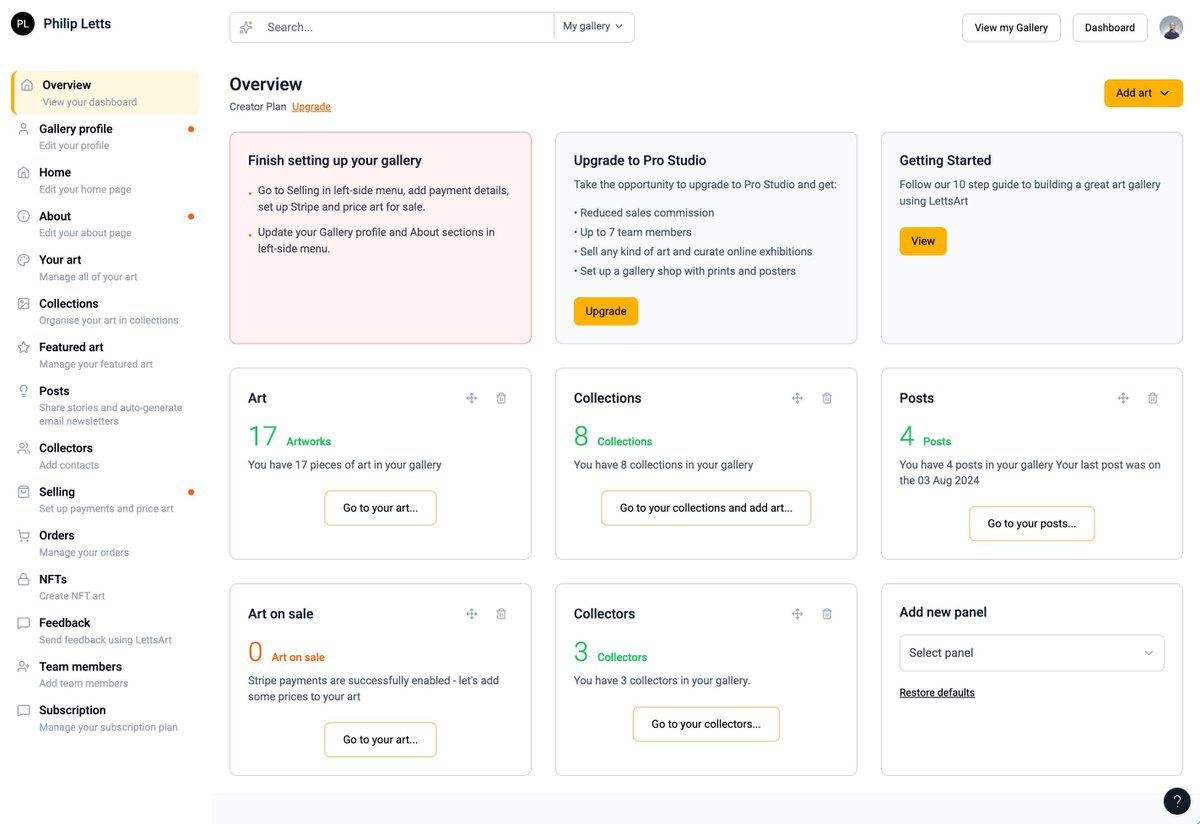The height and width of the screenshot is (824, 1200).
Task: Remove the Collections panel via trash icon
Action: [x=827, y=398]
